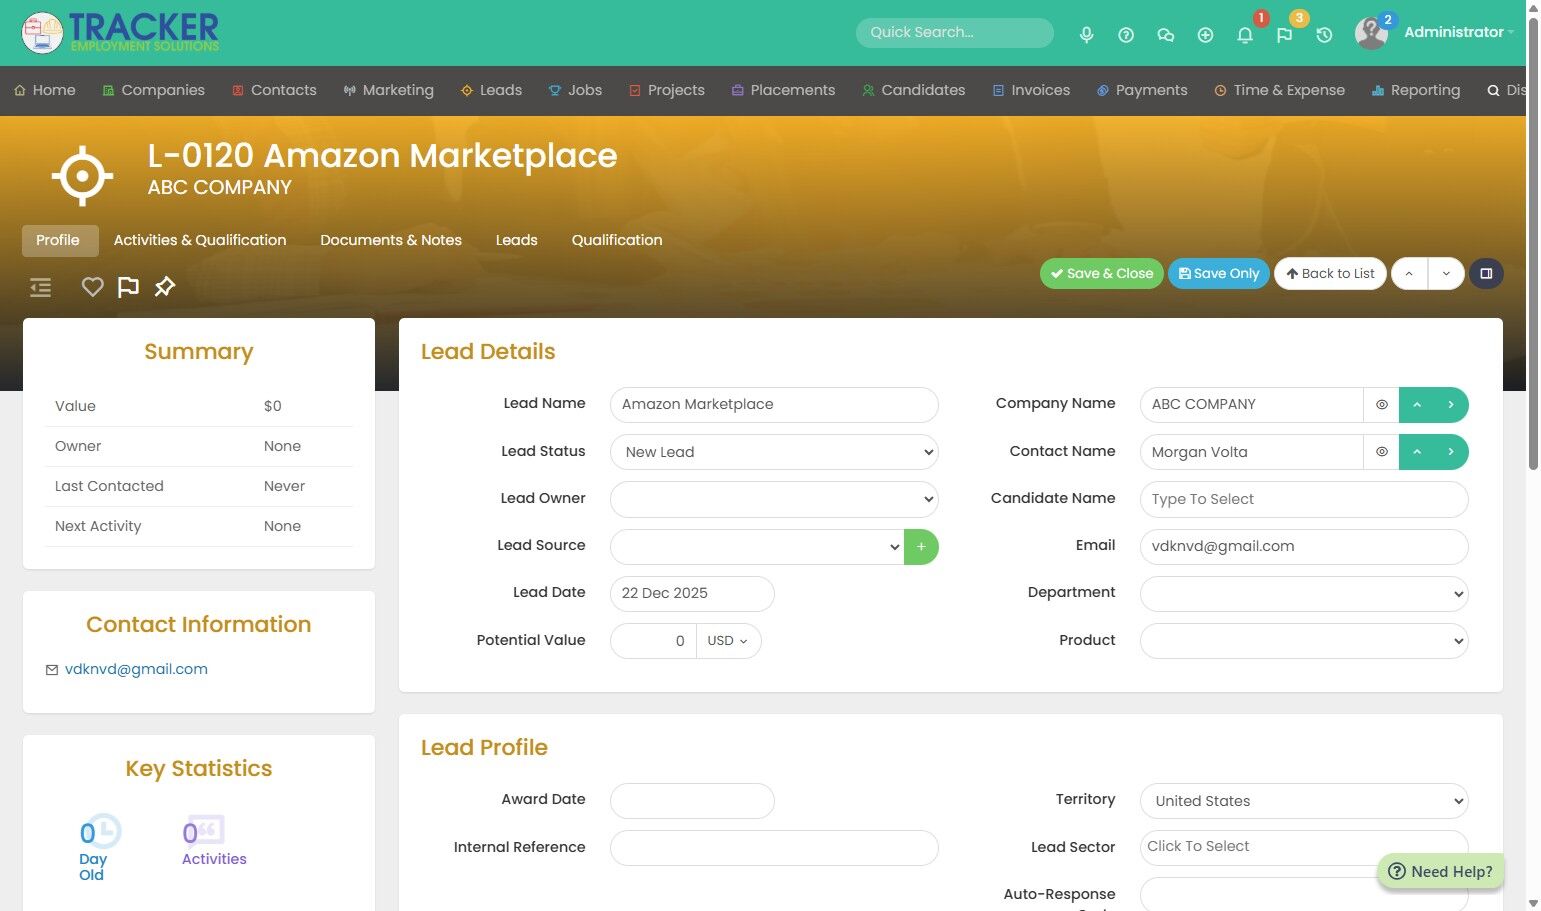The height and width of the screenshot is (911, 1541).
Task: Open the Lead Status dropdown
Action: (x=774, y=452)
